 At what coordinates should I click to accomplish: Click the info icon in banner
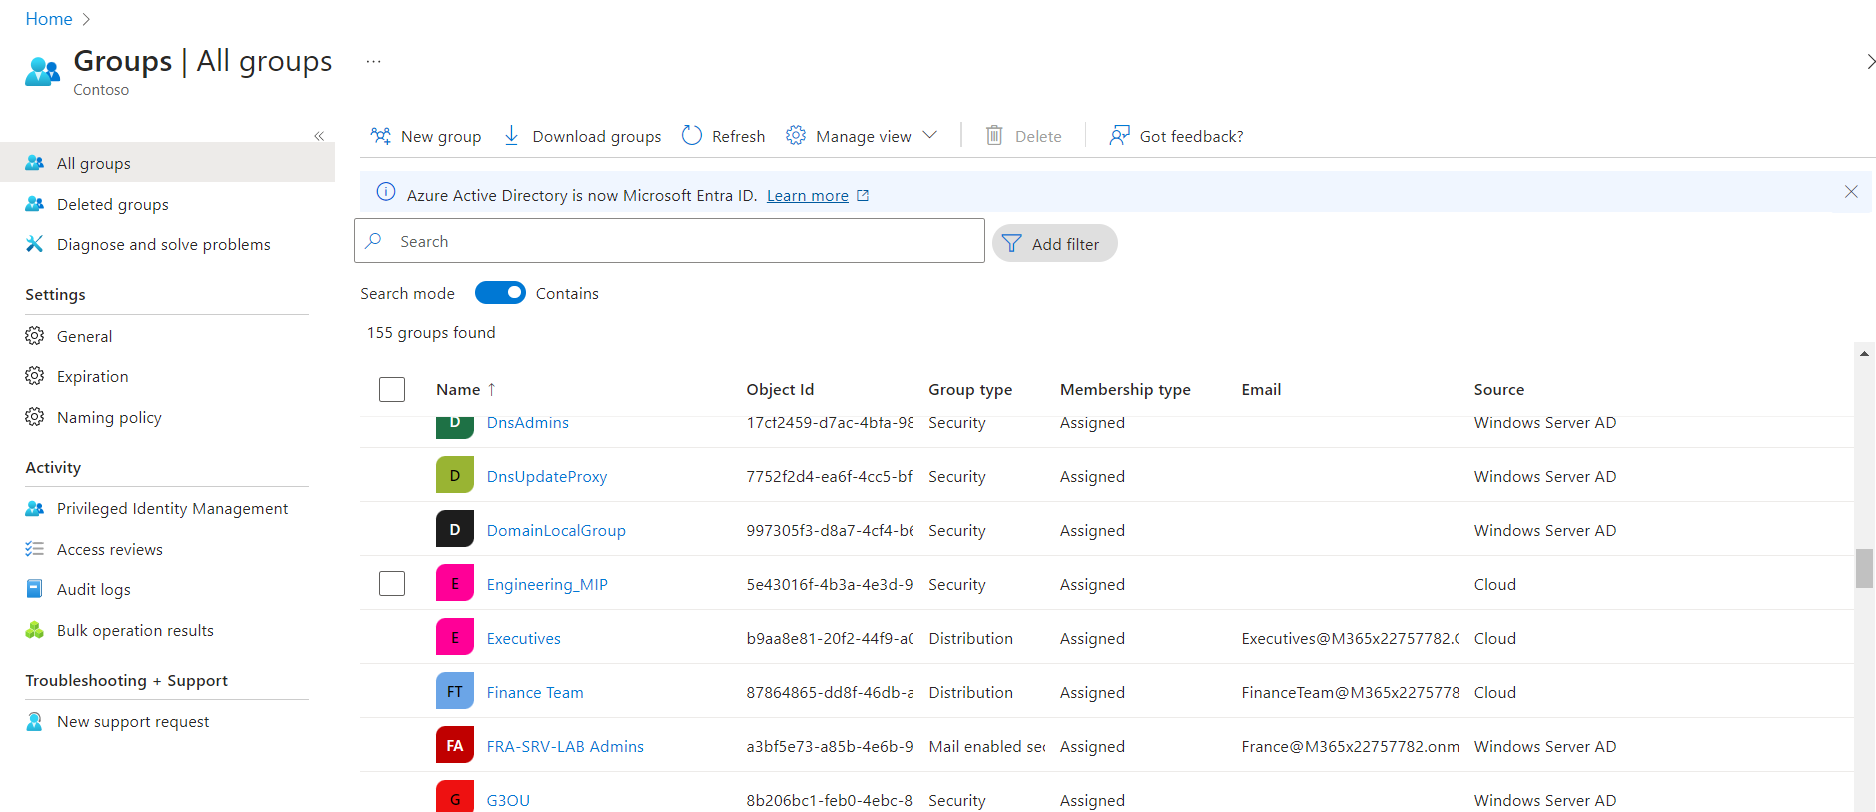tap(385, 192)
